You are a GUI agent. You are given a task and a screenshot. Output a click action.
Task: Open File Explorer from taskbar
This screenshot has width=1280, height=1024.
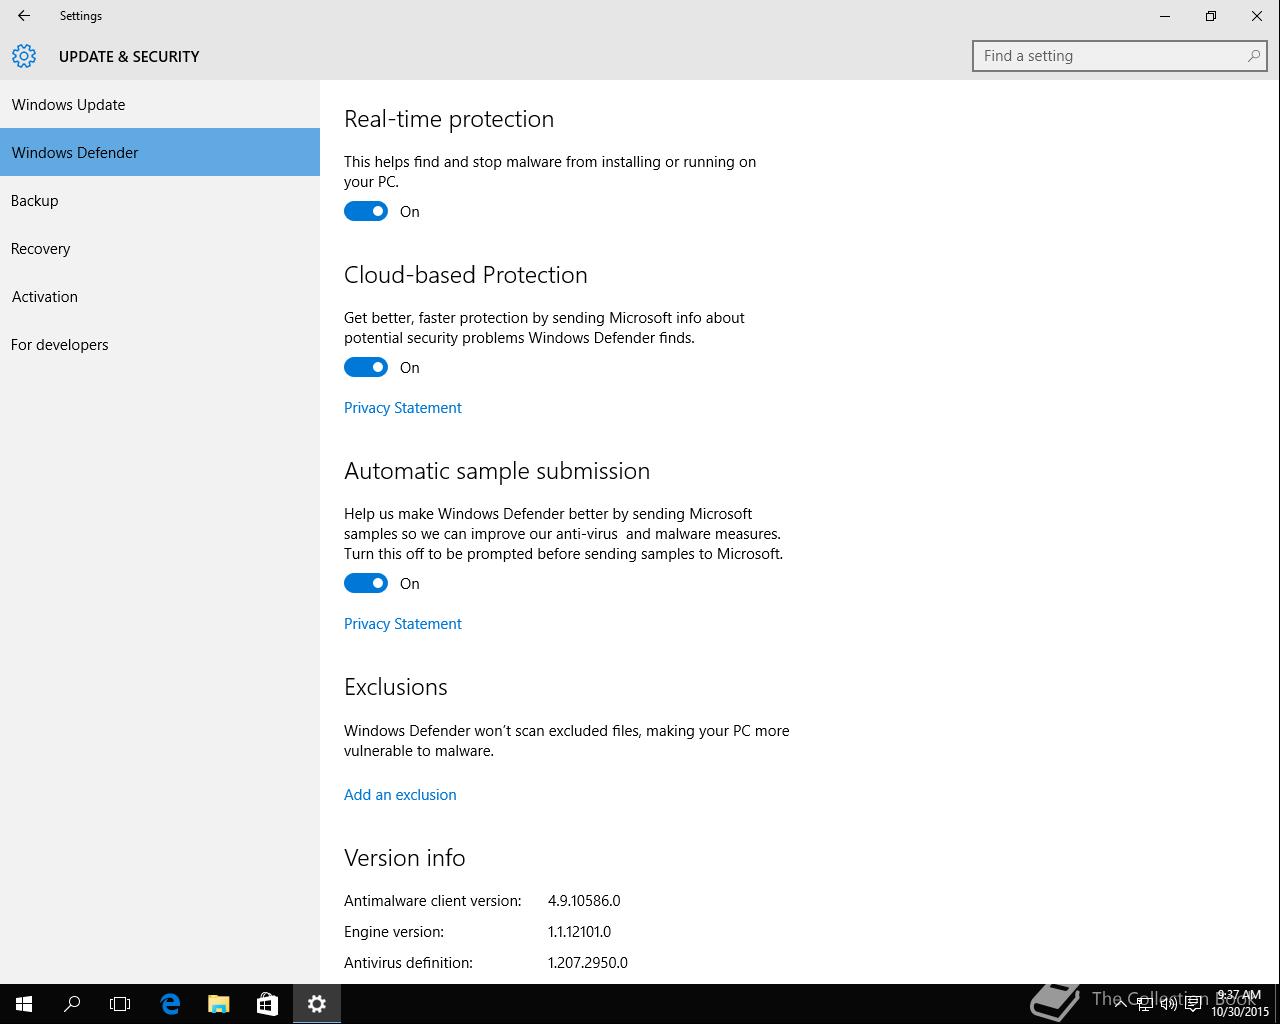[x=218, y=1004]
